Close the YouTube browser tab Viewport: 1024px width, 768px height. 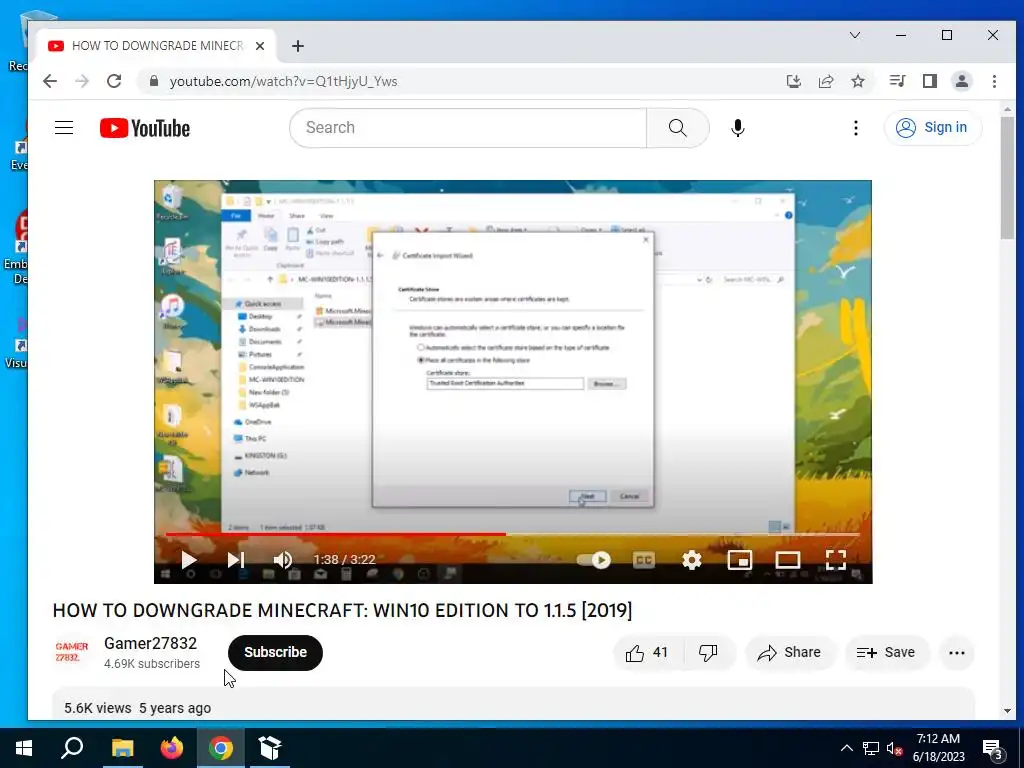[x=260, y=46]
